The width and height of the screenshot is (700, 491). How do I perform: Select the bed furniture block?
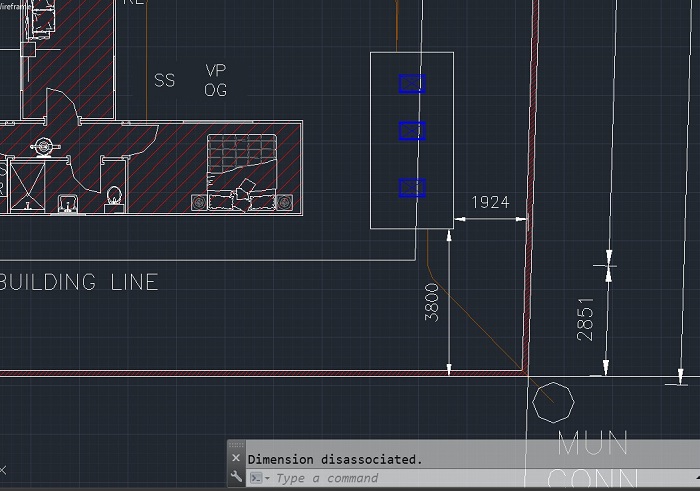click(242, 172)
